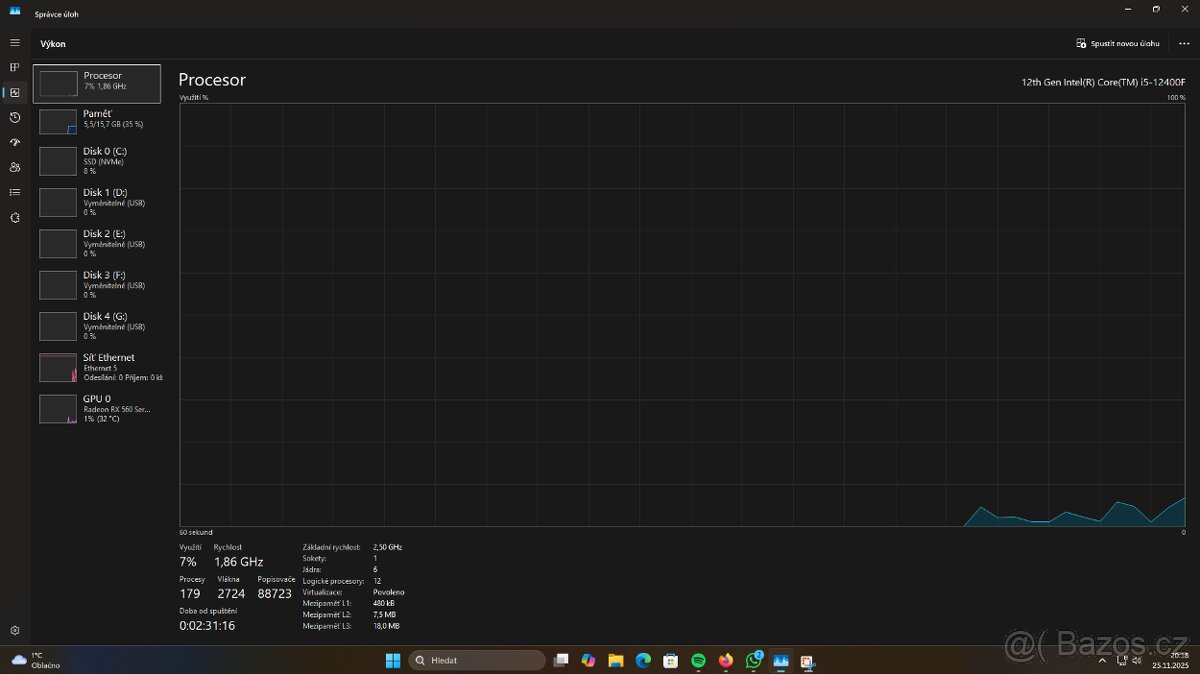Show hidden system tray icons chevron
This screenshot has width=1200, height=674.
click(x=1102, y=660)
